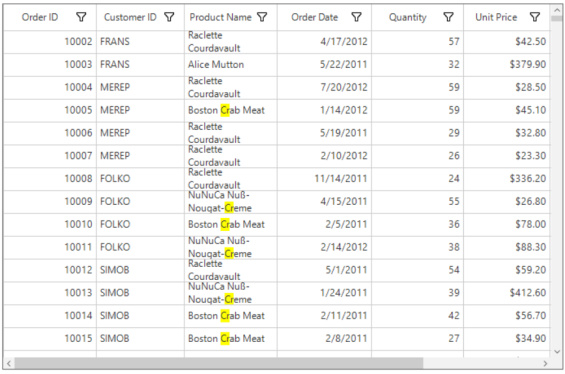Select order ID cell 10008

click(x=50, y=179)
